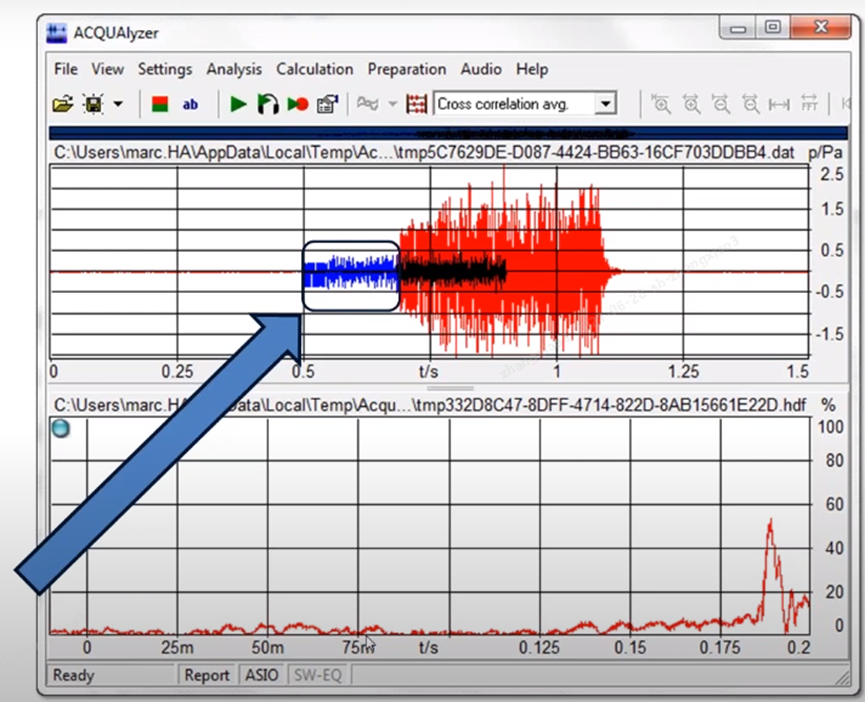Viewport: 865px width, 702px height.
Task: Click the ASIO status bar button
Action: 261,675
